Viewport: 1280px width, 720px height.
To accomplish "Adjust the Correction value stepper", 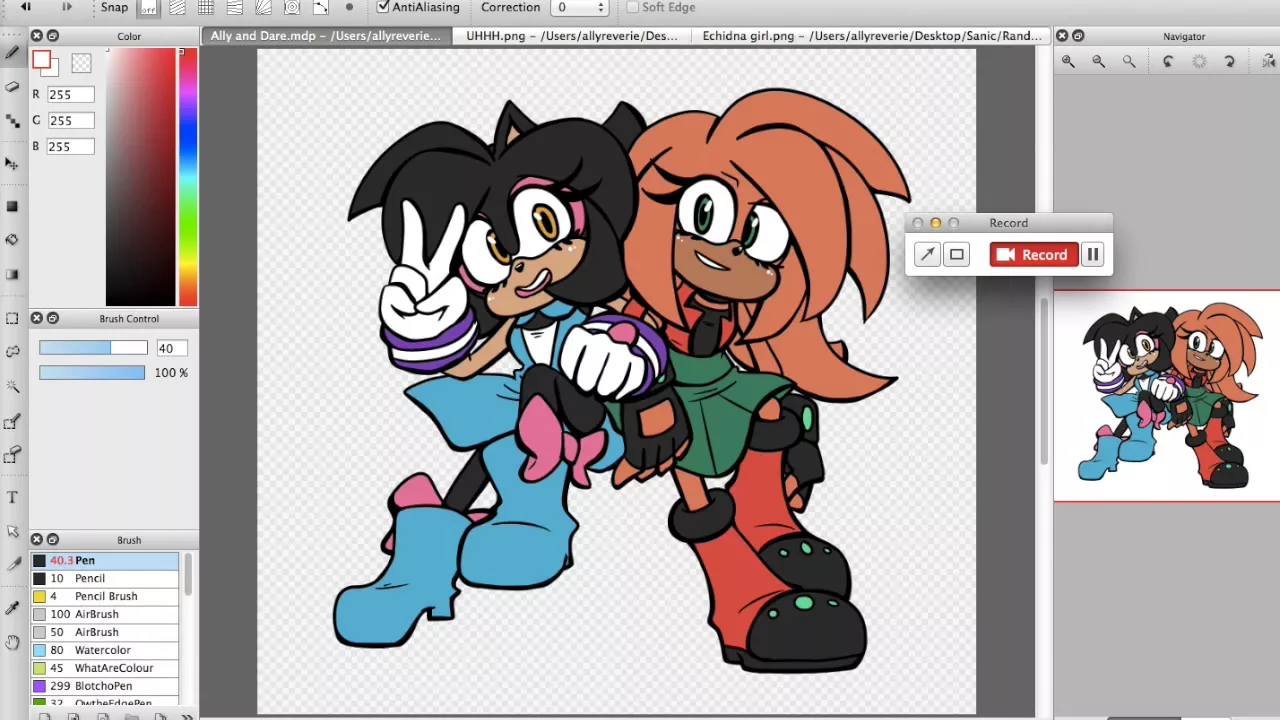I will tap(601, 8).
